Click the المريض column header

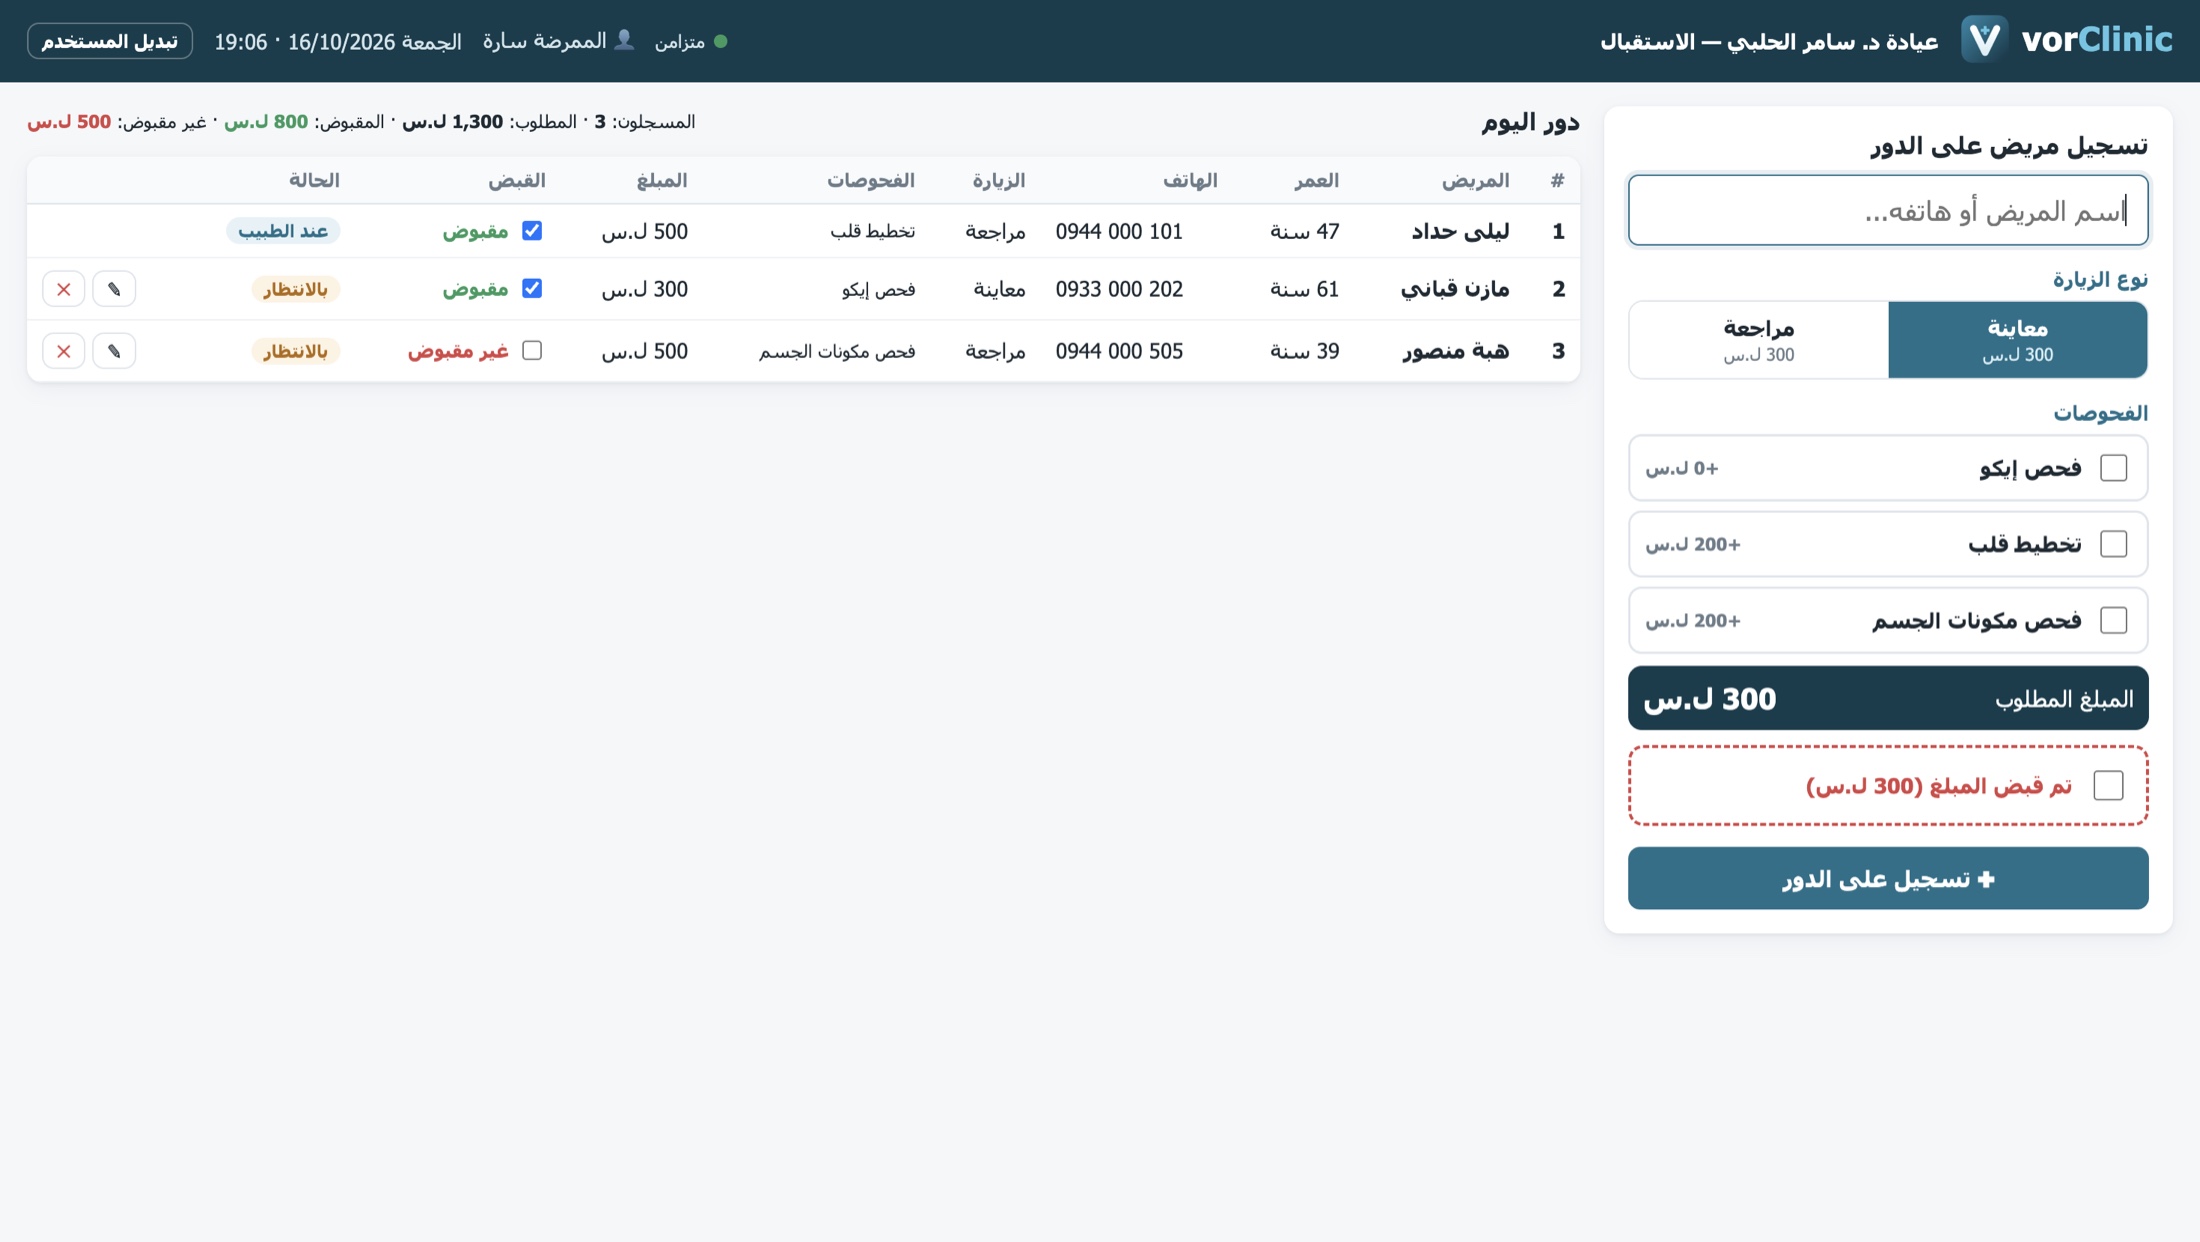(x=1475, y=180)
